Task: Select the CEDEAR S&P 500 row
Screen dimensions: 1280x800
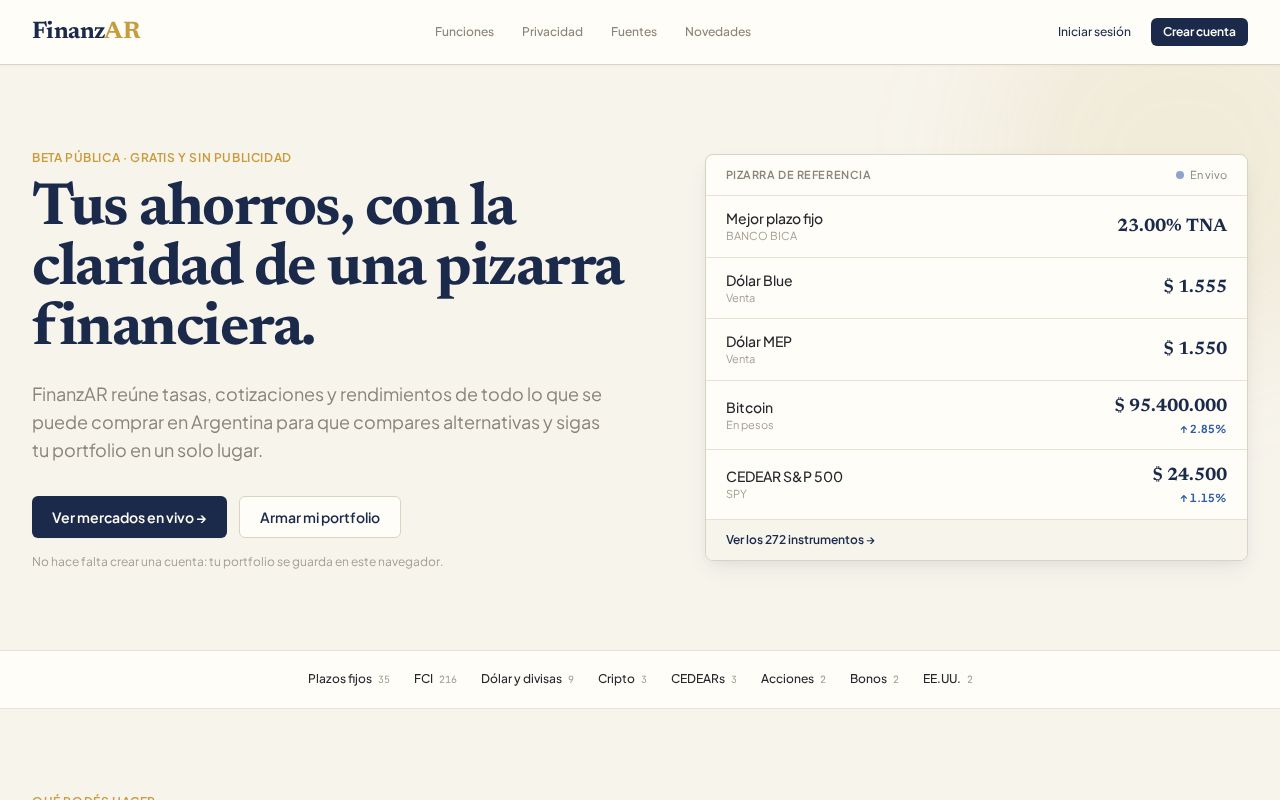Action: pyautogui.click(x=976, y=484)
